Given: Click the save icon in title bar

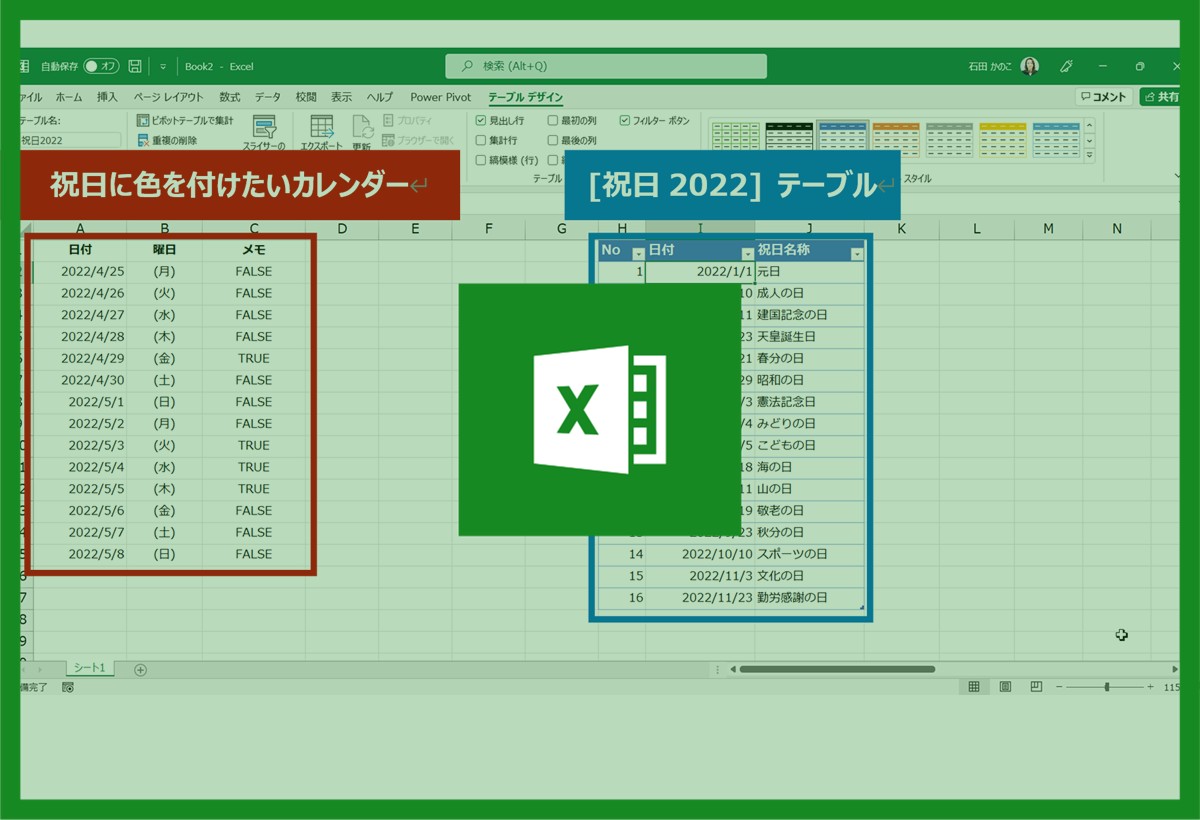Looking at the screenshot, I should click(135, 66).
